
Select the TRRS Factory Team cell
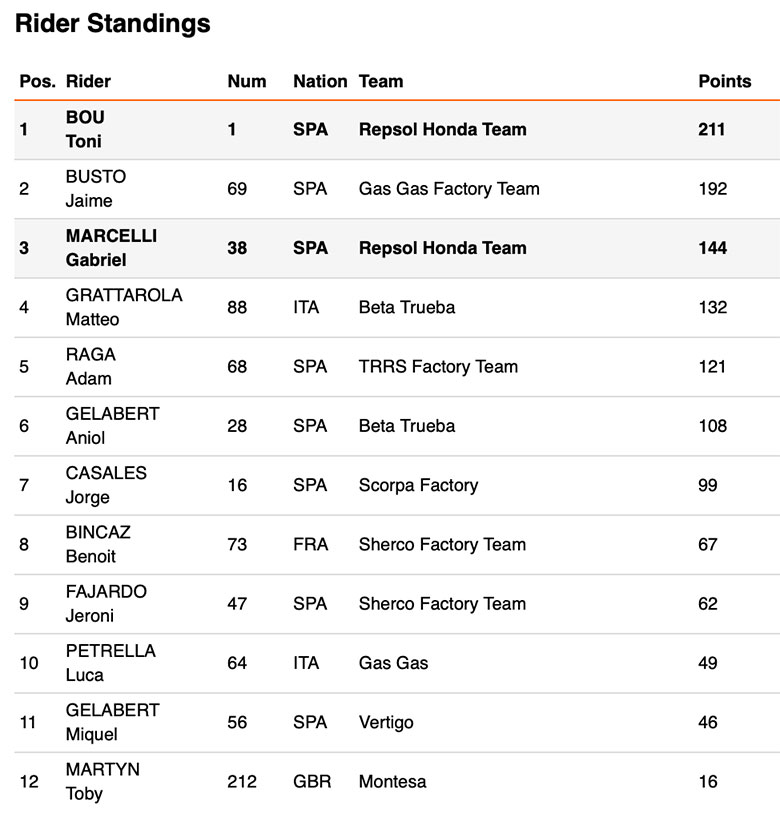point(438,366)
